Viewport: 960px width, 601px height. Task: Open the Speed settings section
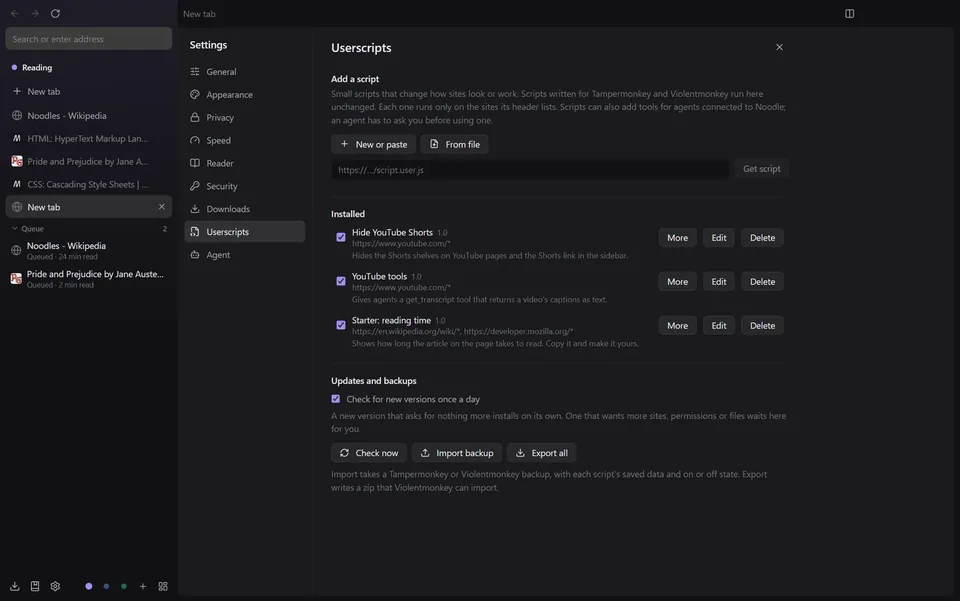(244, 140)
